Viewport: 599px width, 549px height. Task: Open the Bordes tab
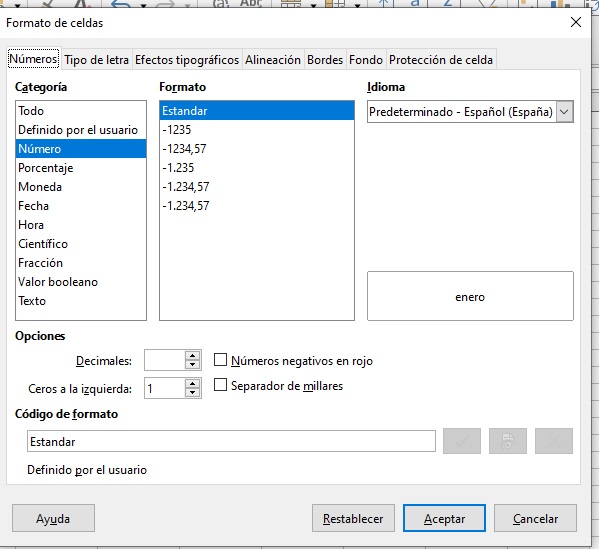tap(325, 60)
